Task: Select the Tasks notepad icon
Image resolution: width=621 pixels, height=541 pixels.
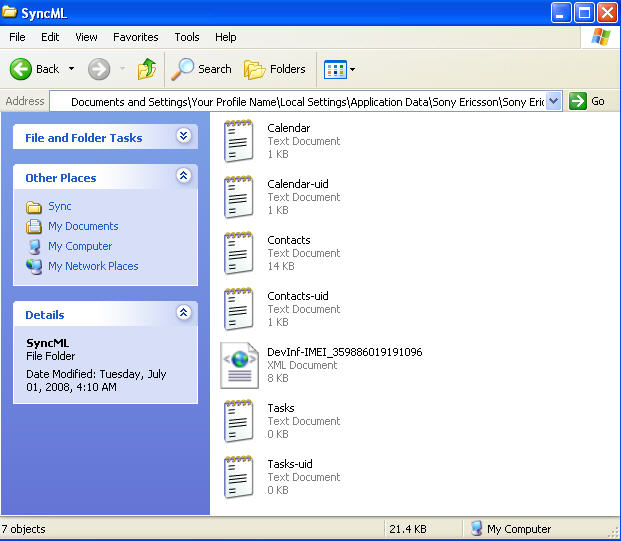Action: 239,421
